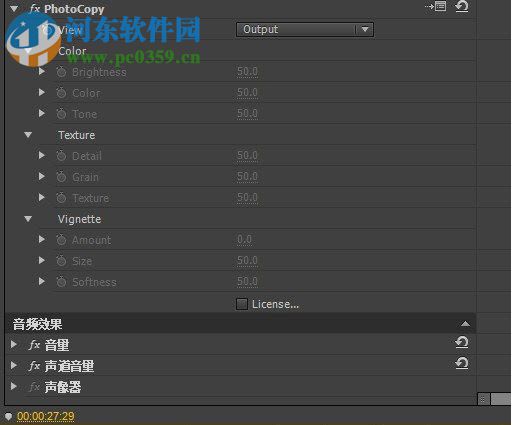This screenshot has width=516, height=425.
Task: Reset the 声道音量 audio effect
Action: tap(462, 363)
